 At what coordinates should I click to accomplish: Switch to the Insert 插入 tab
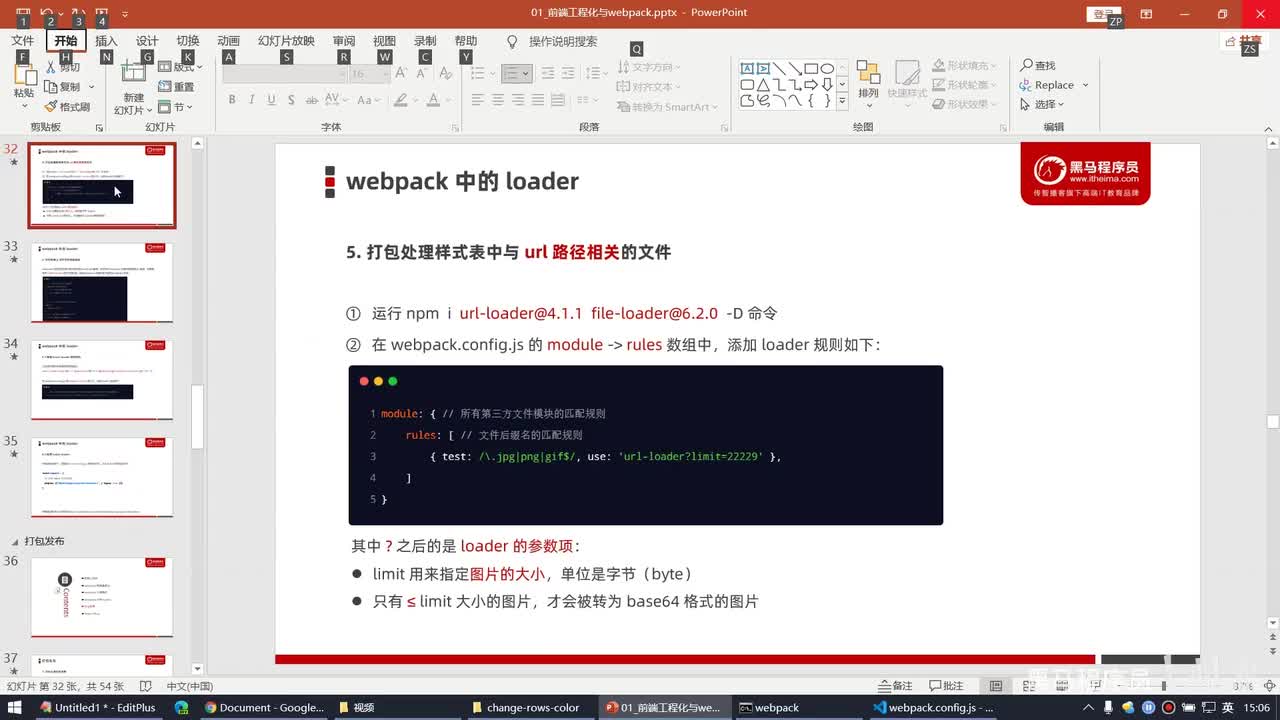pos(106,41)
